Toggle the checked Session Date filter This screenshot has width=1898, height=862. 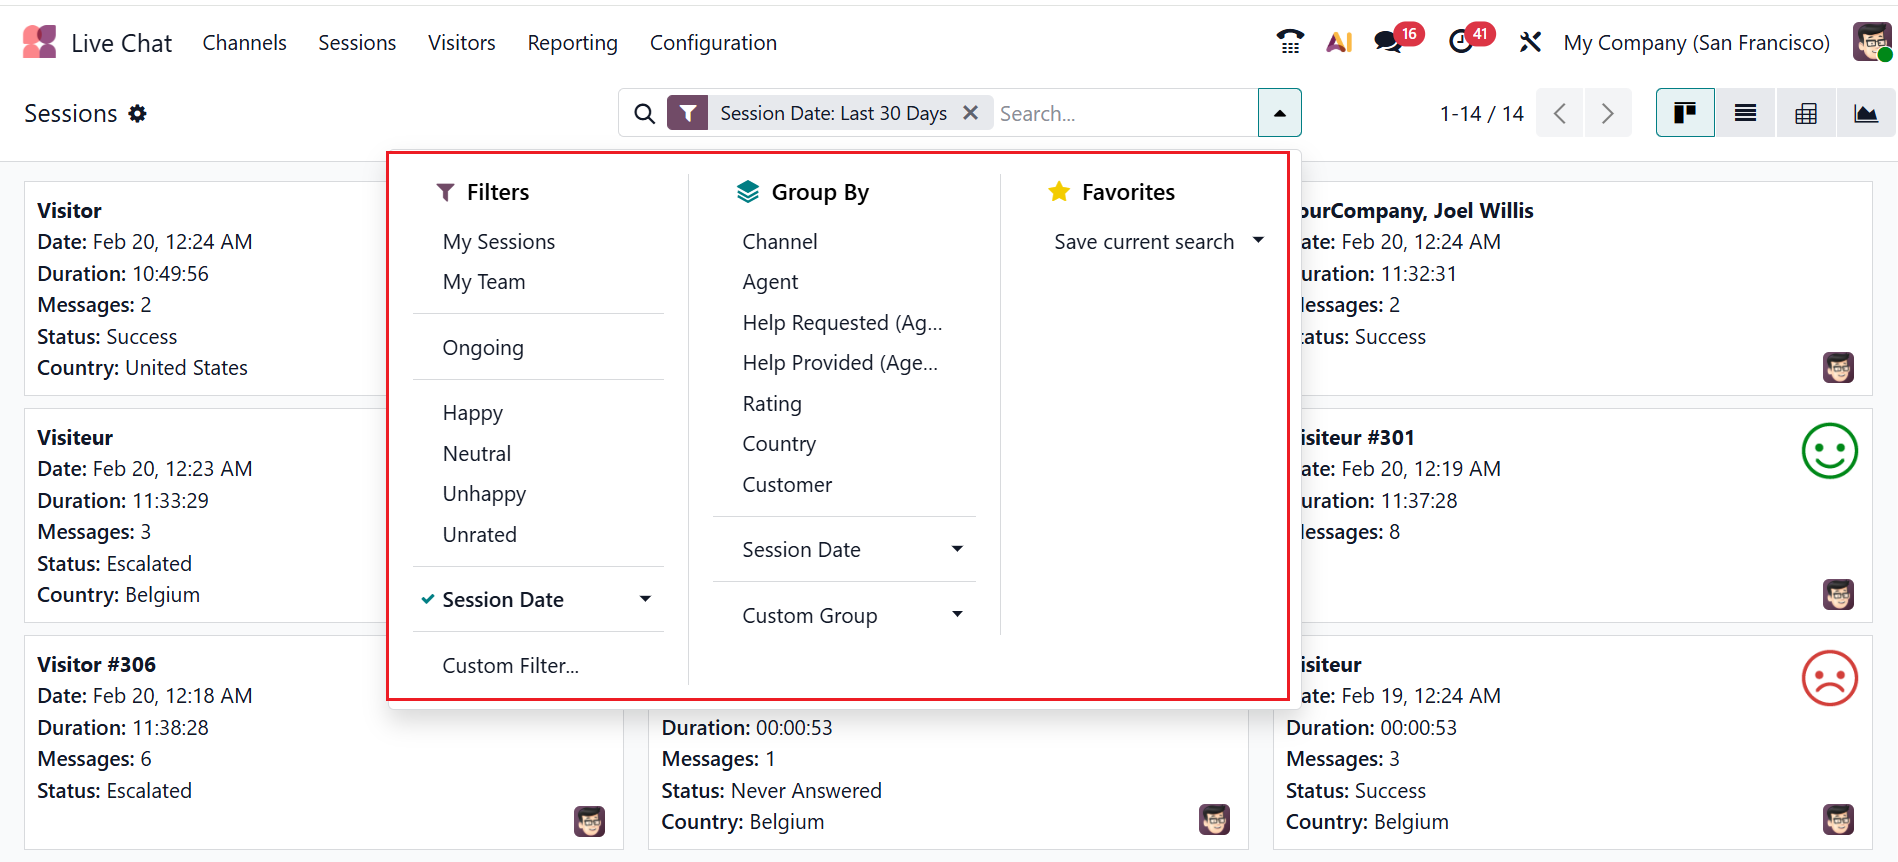pyautogui.click(x=503, y=600)
